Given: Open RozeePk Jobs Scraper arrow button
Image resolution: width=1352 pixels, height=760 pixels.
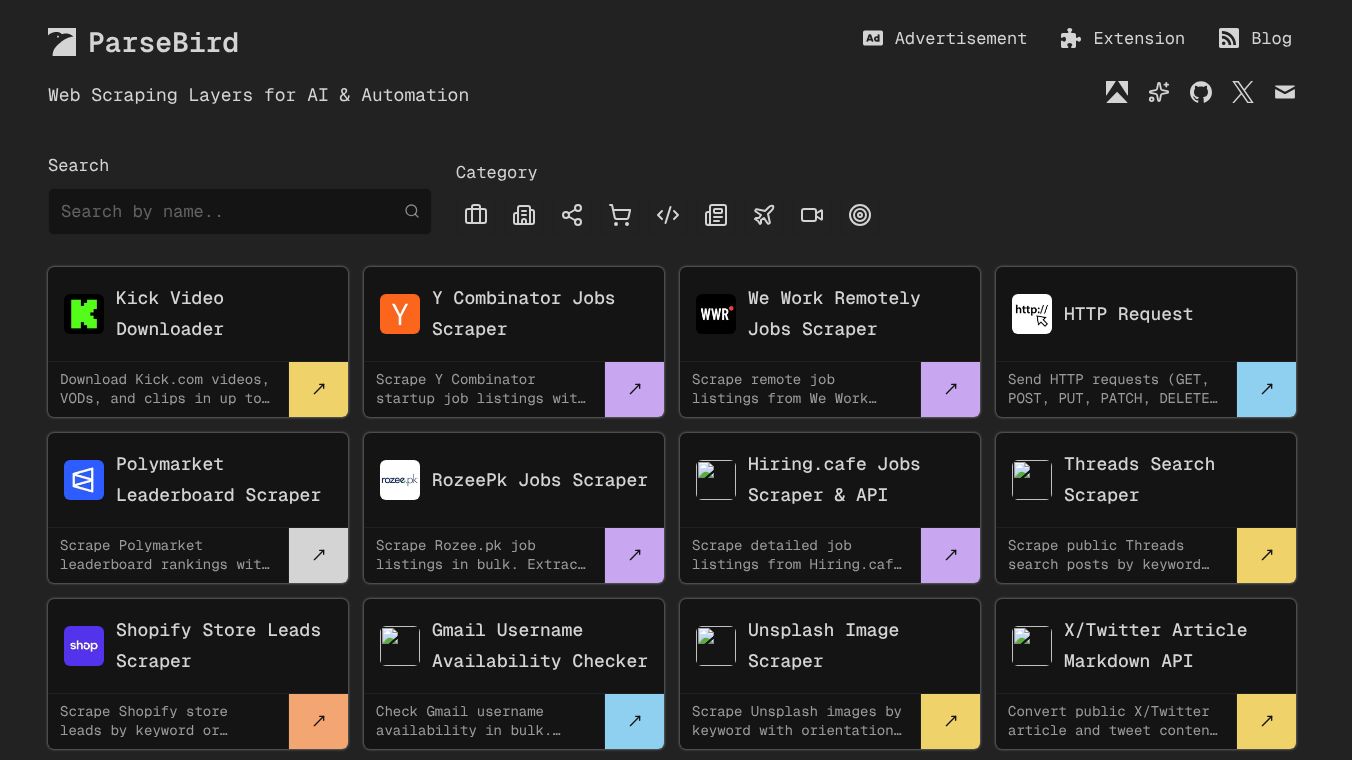Looking at the screenshot, I should coord(635,555).
